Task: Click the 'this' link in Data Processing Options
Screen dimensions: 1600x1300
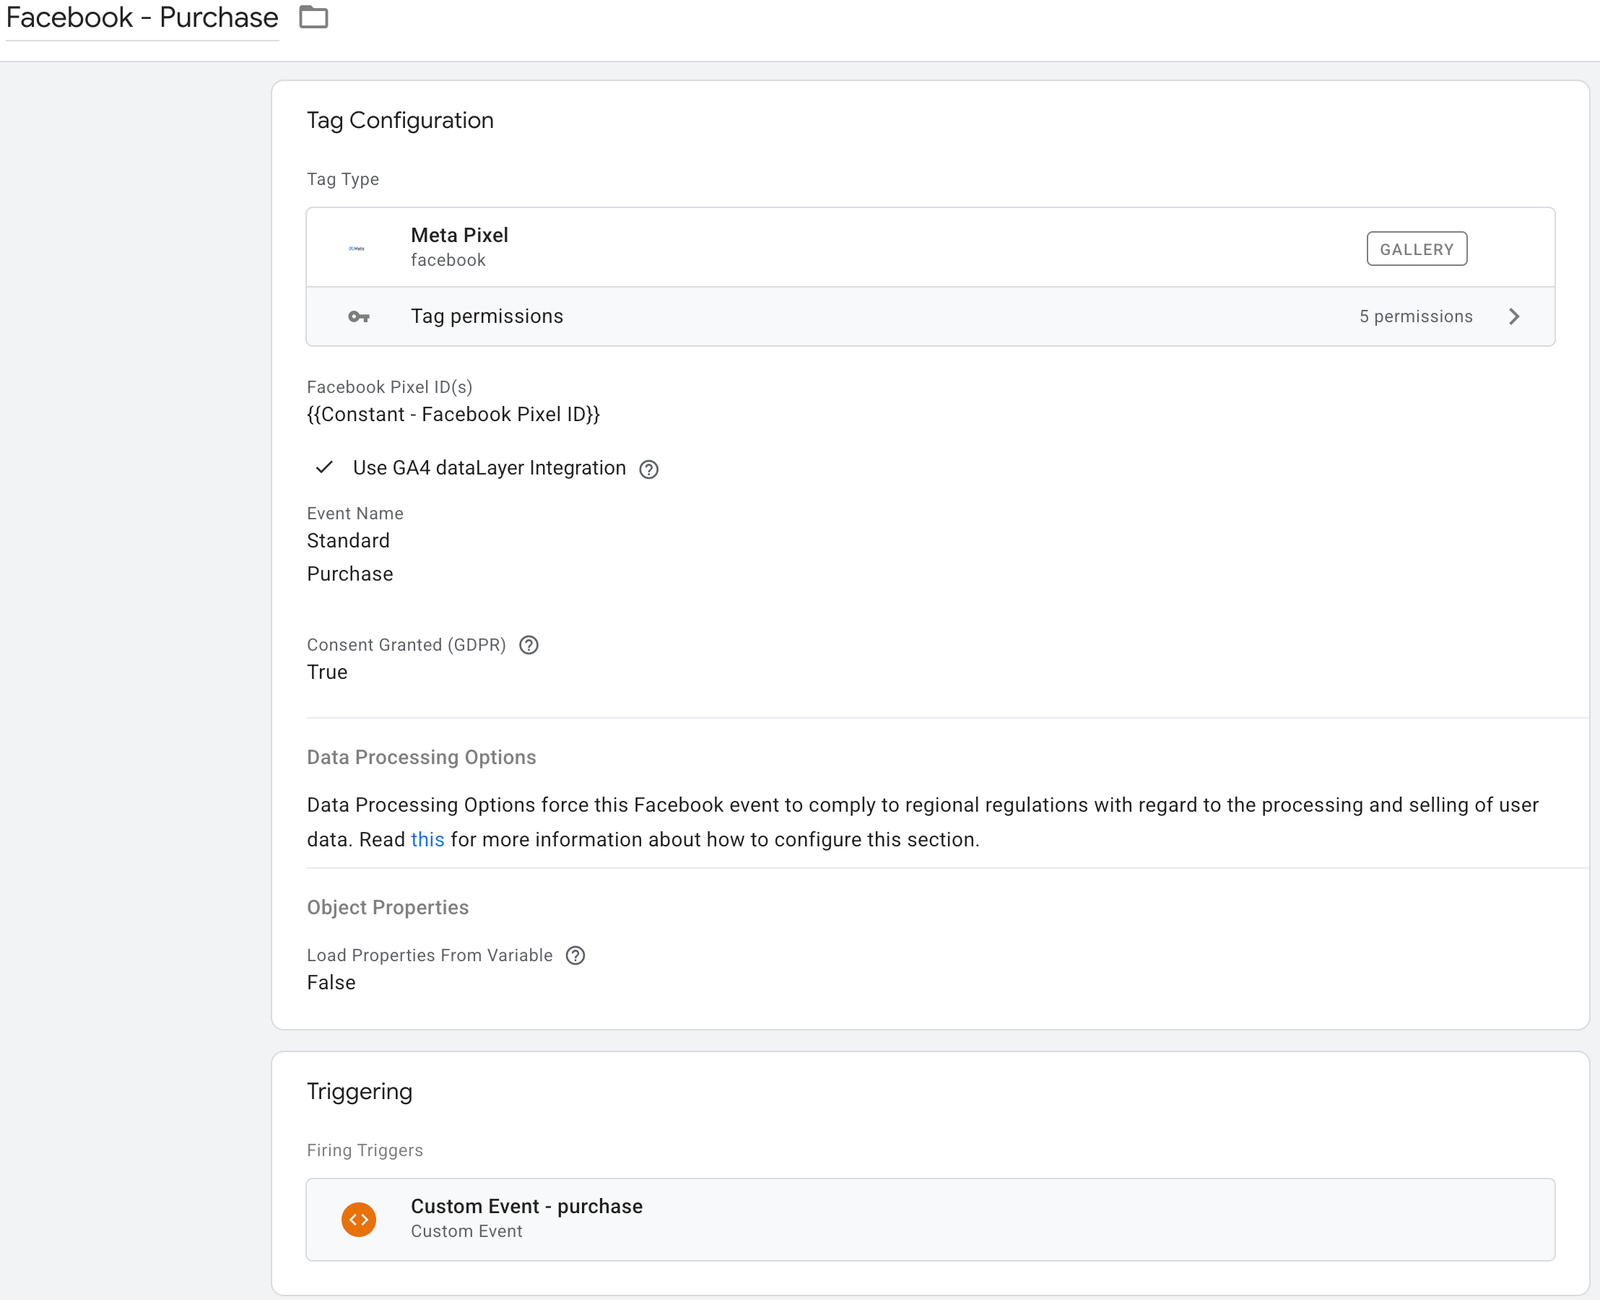Action: tap(427, 839)
